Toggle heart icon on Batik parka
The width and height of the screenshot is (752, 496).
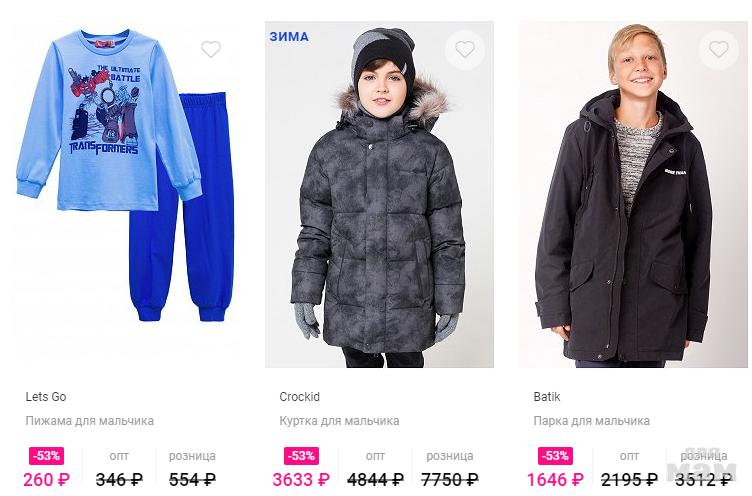(718, 49)
